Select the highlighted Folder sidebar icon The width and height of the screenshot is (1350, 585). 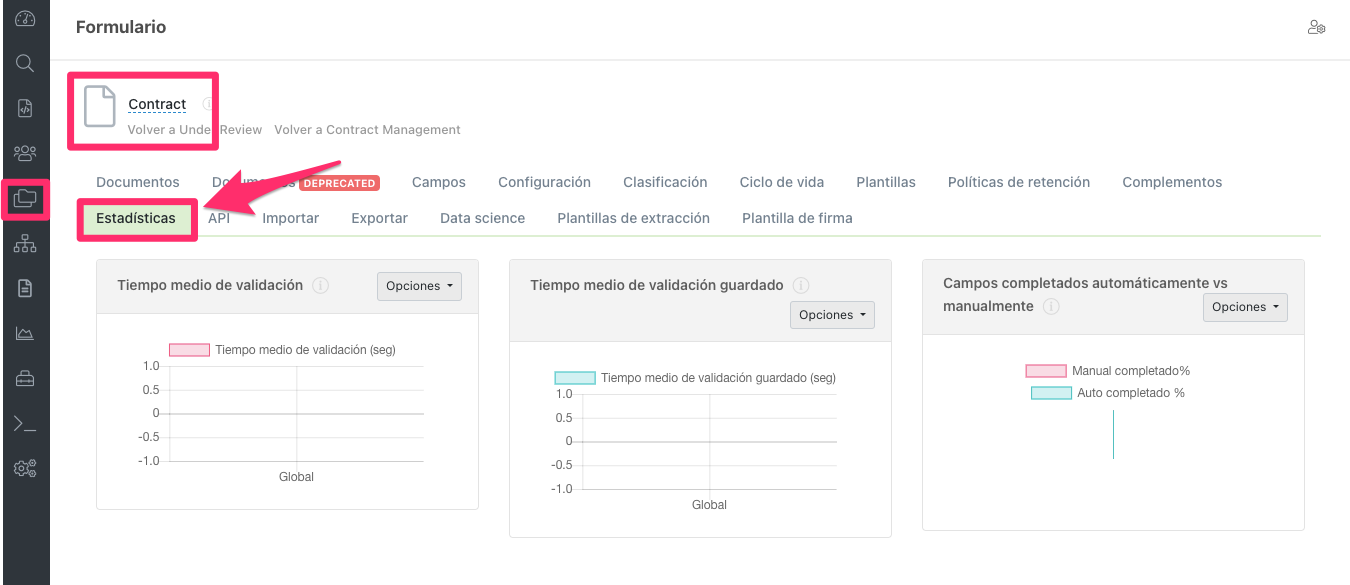tap(25, 200)
